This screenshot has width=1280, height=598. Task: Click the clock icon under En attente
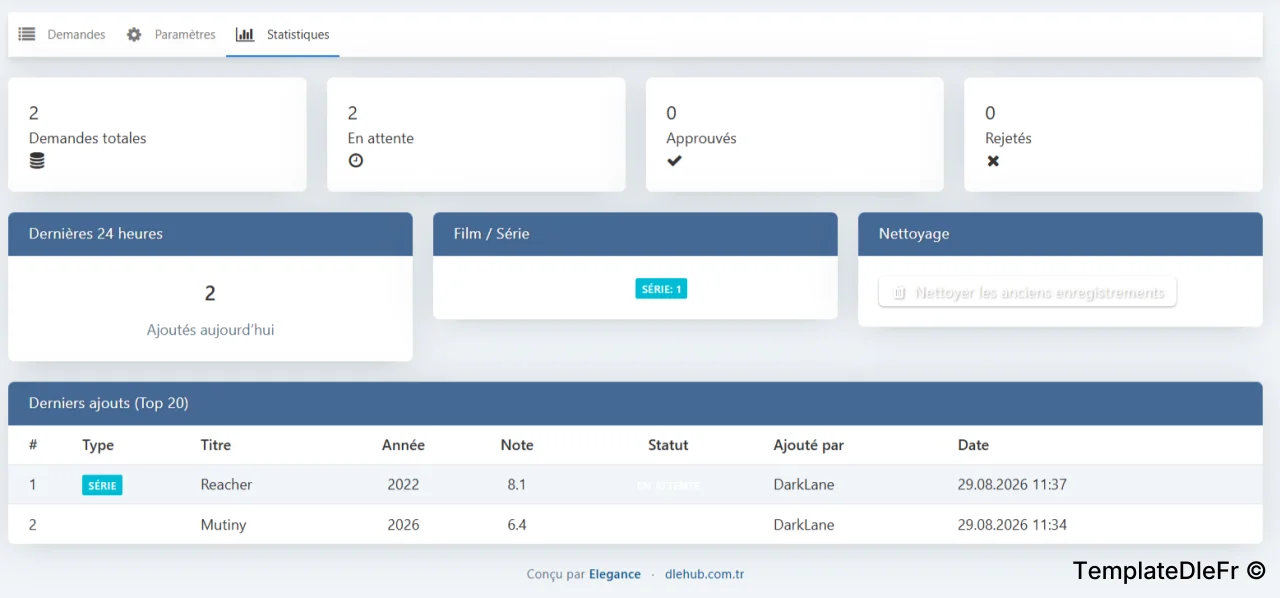coord(355,160)
